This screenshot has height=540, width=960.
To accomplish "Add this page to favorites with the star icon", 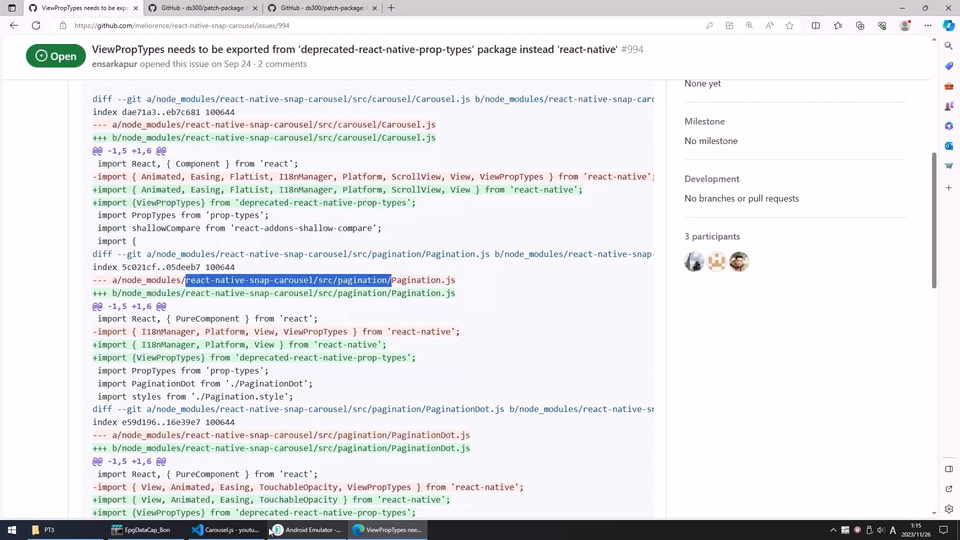I will tap(790, 26).
